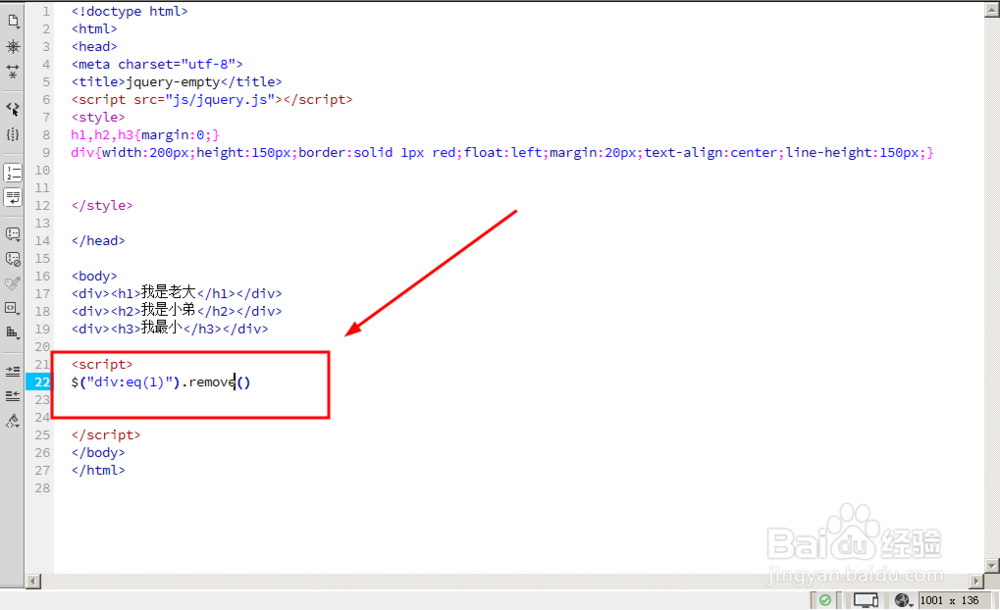Screen dimensions: 1000x610
Task: Click the Remove Comment icon
Action: pyautogui.click(x=13, y=259)
